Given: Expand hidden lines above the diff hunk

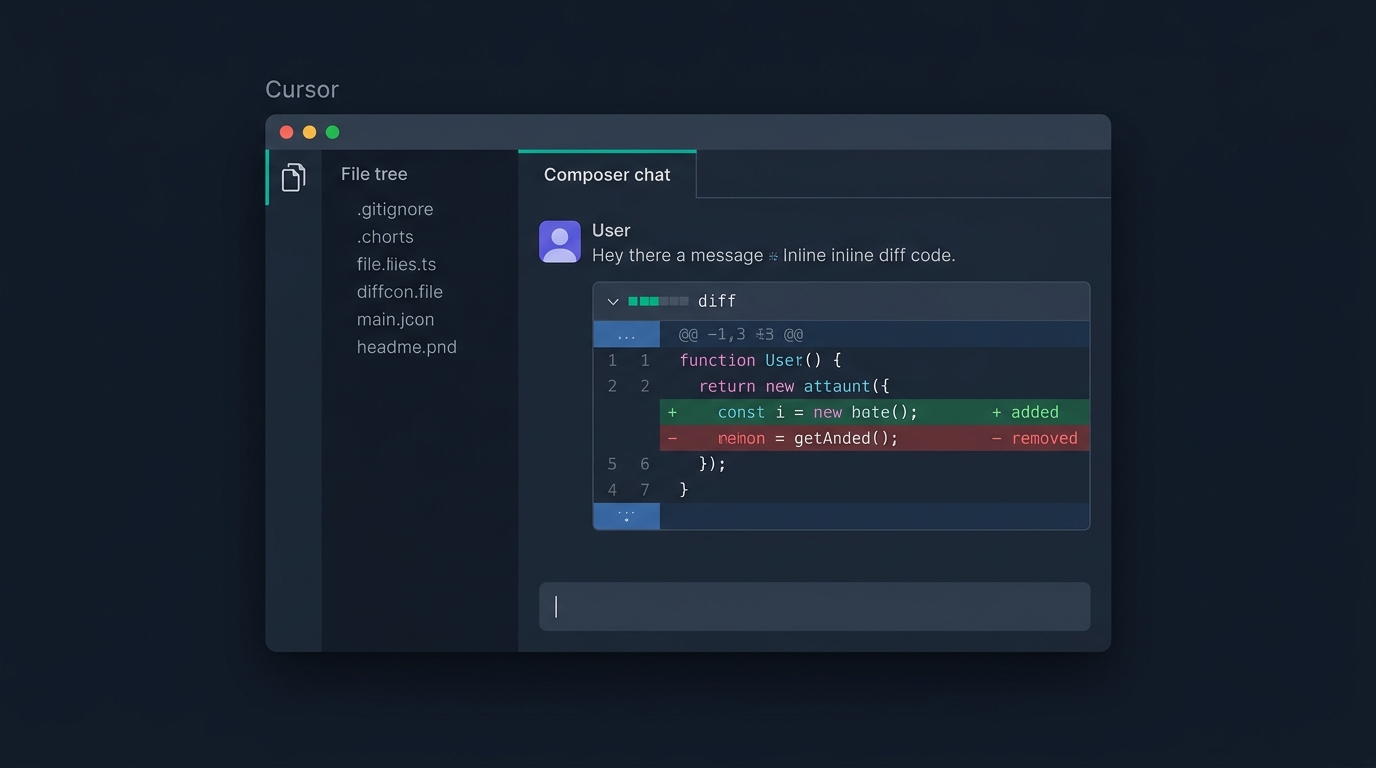Looking at the screenshot, I should coord(626,334).
